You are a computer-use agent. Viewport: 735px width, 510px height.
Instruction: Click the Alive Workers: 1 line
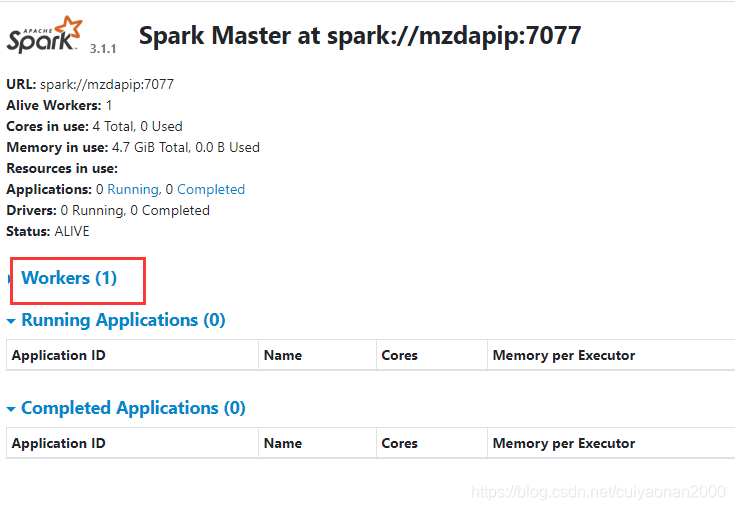pyautogui.click(x=59, y=105)
